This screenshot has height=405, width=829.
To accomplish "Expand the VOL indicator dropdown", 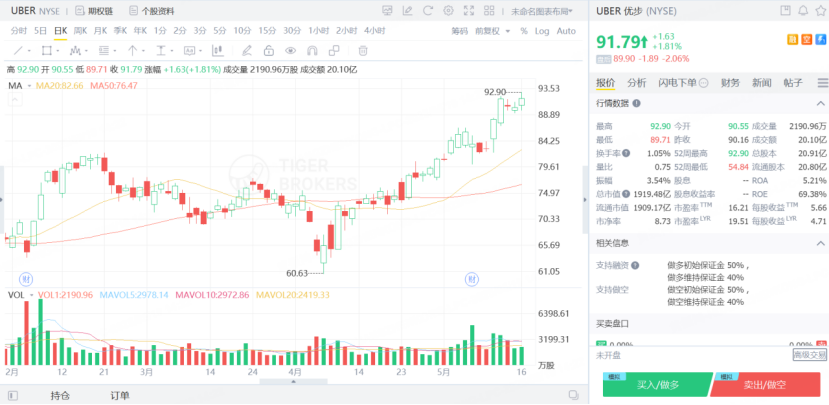I will coord(32,294).
